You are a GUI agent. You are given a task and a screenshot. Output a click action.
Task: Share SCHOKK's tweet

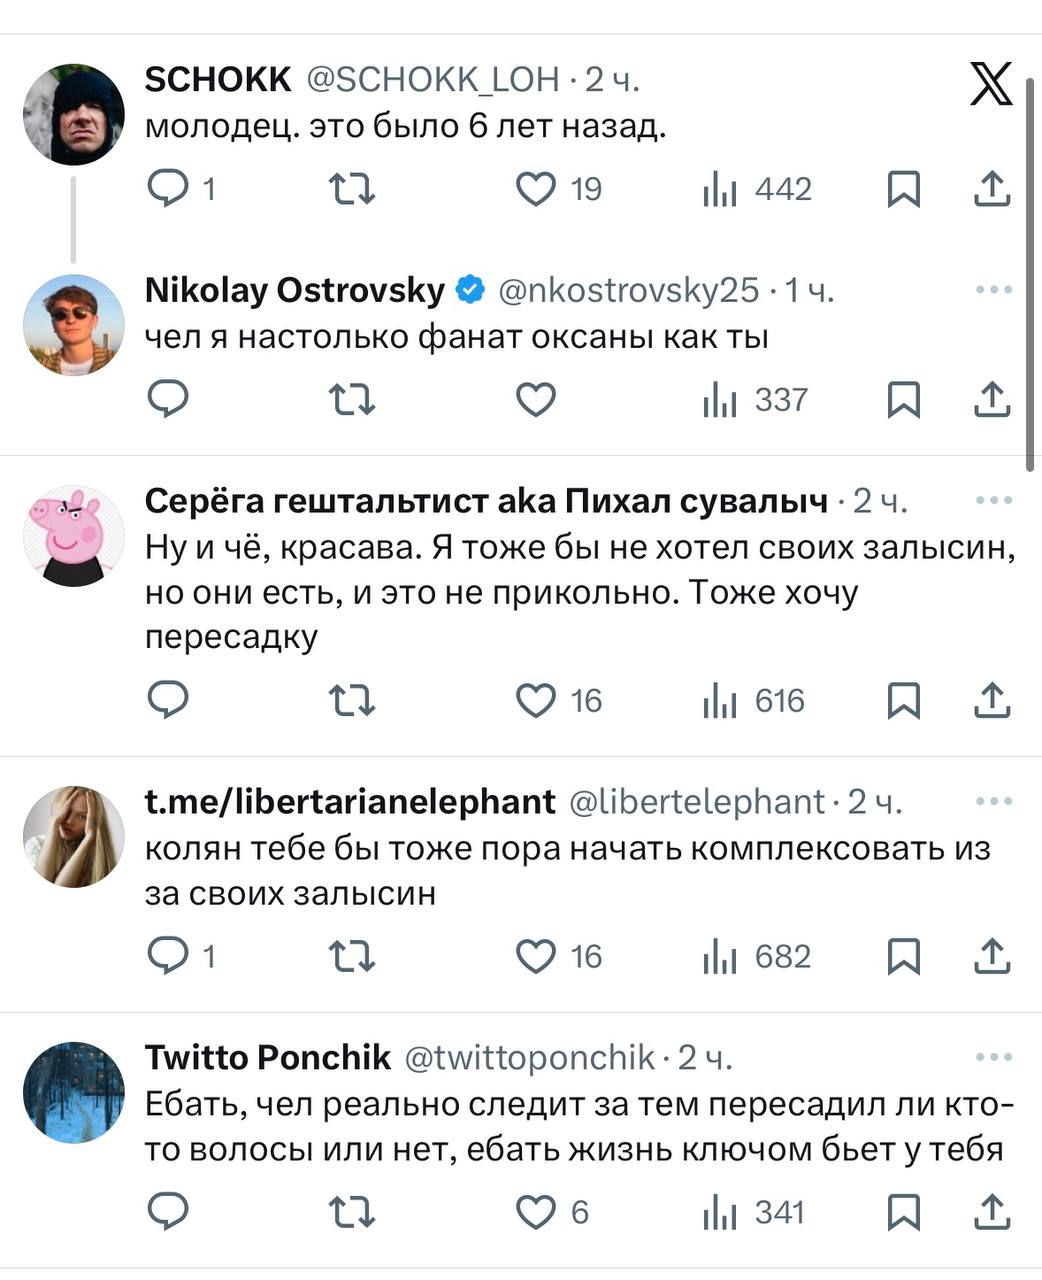pyautogui.click(x=992, y=189)
